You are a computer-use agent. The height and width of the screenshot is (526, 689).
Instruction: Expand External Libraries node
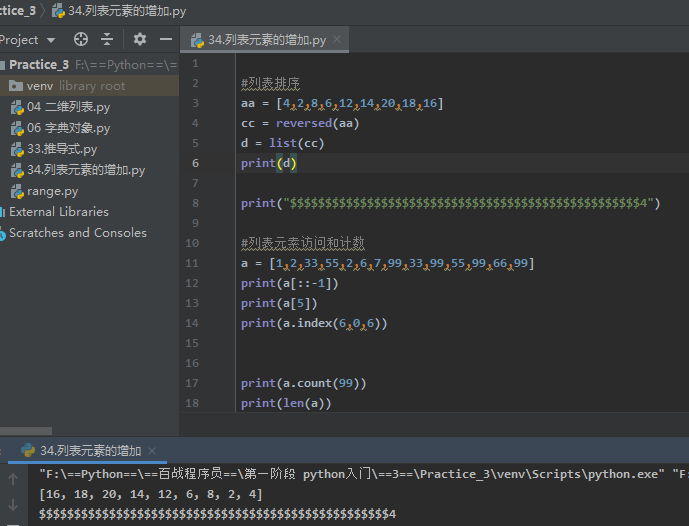(x=59, y=212)
